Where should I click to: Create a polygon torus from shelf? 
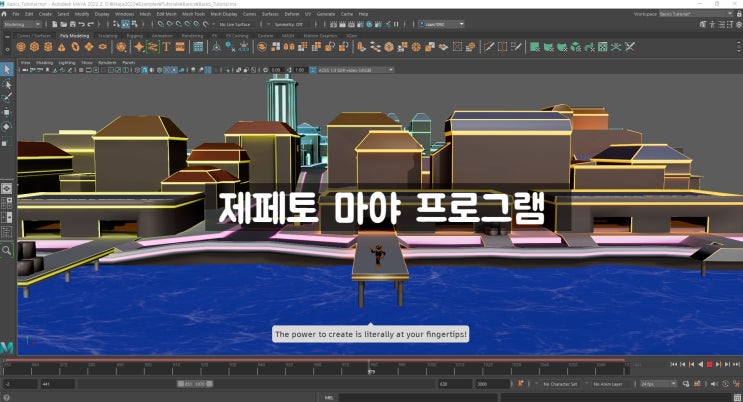[75, 47]
